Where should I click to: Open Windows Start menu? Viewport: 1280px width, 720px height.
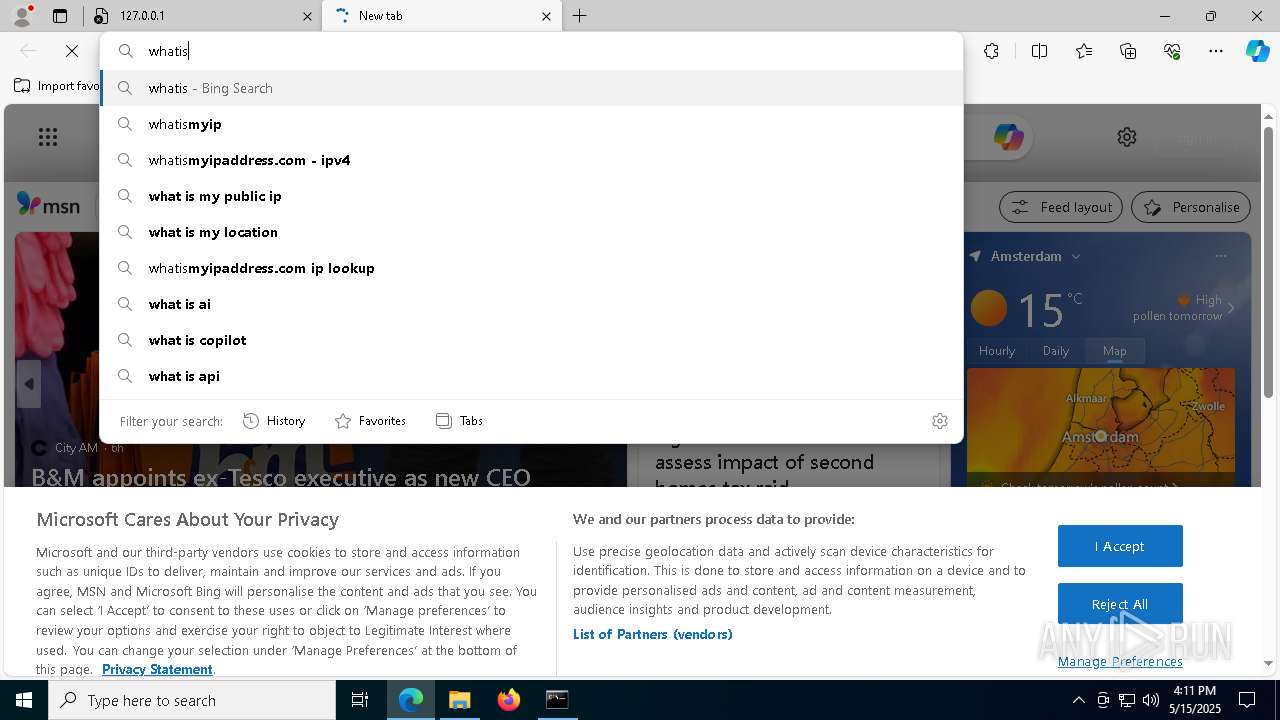24,700
